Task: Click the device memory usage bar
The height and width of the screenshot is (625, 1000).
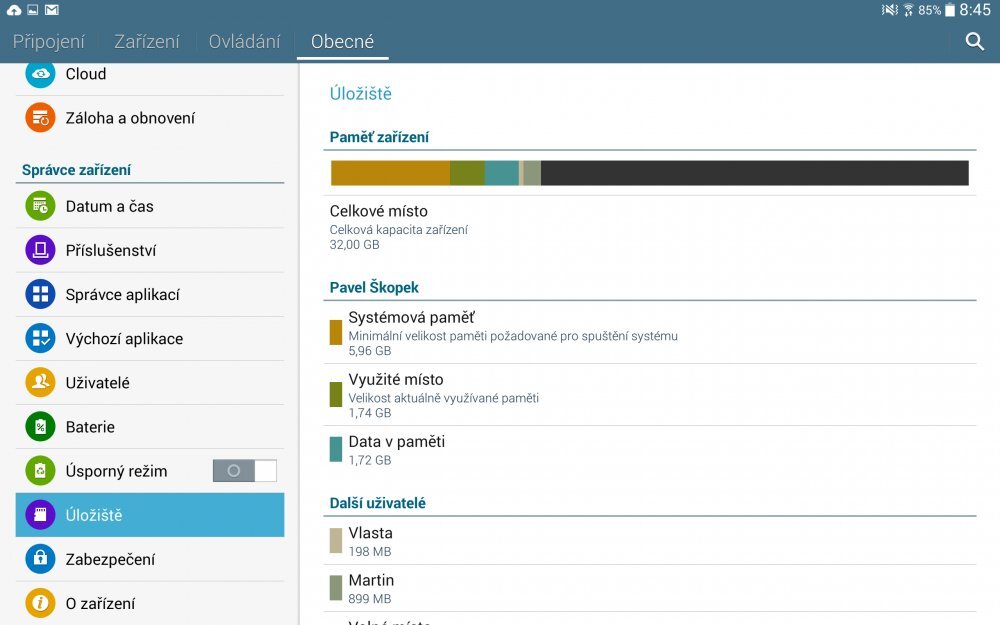Action: point(650,172)
